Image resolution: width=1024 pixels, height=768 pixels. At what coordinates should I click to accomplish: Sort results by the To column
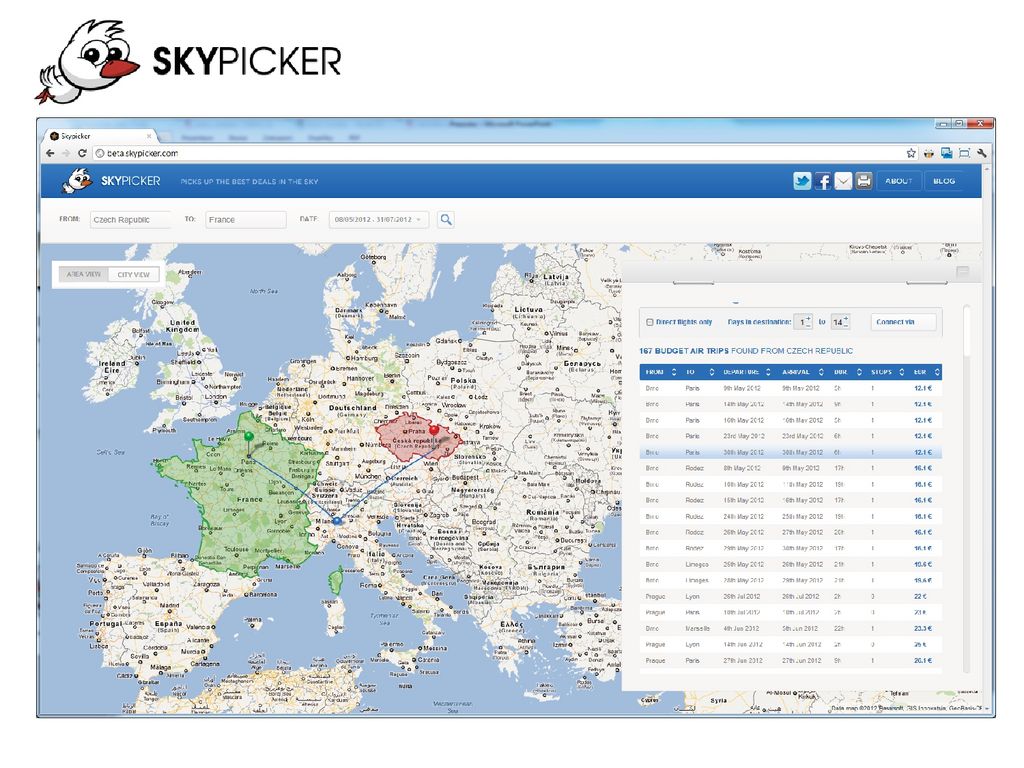(699, 372)
